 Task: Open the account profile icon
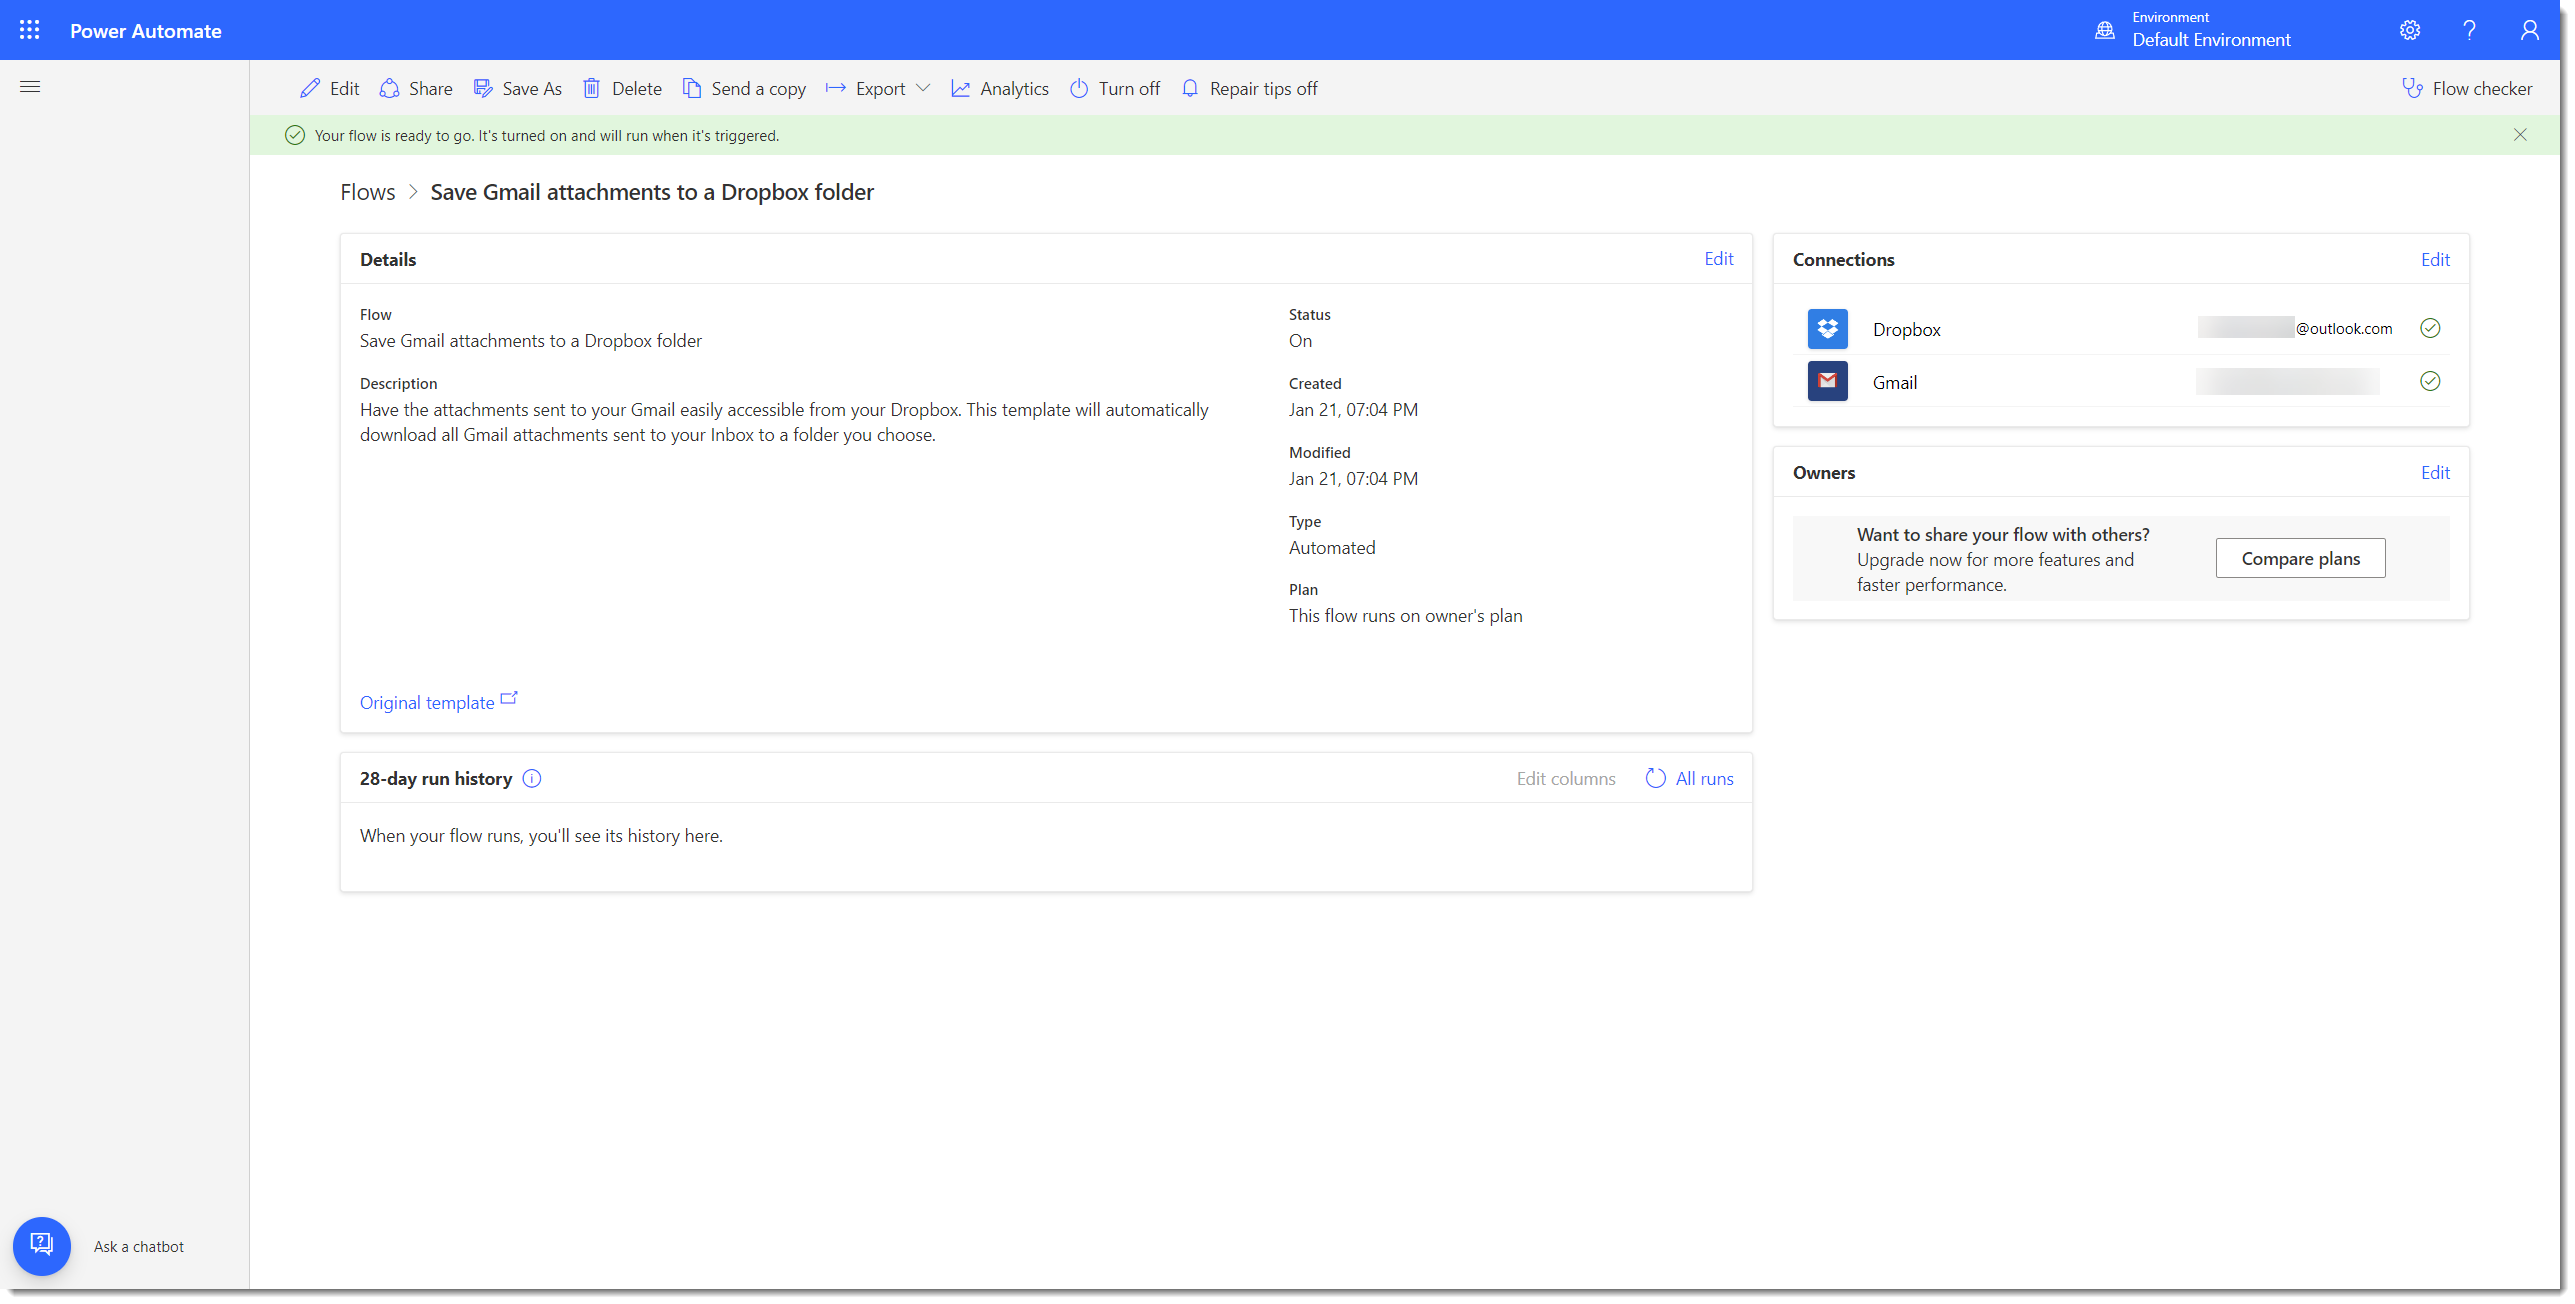[x=2529, y=30]
